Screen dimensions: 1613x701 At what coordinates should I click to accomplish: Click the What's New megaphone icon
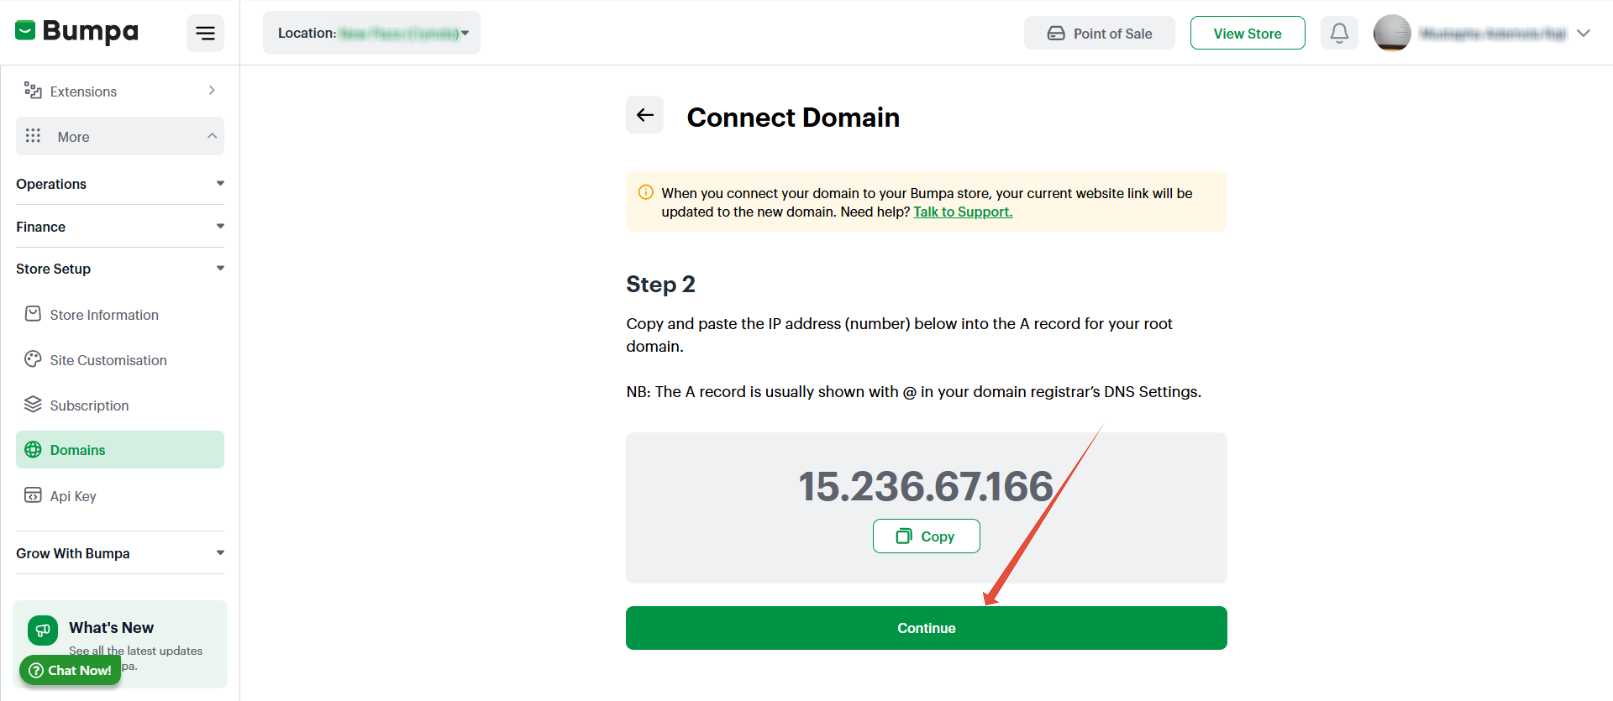(42, 630)
